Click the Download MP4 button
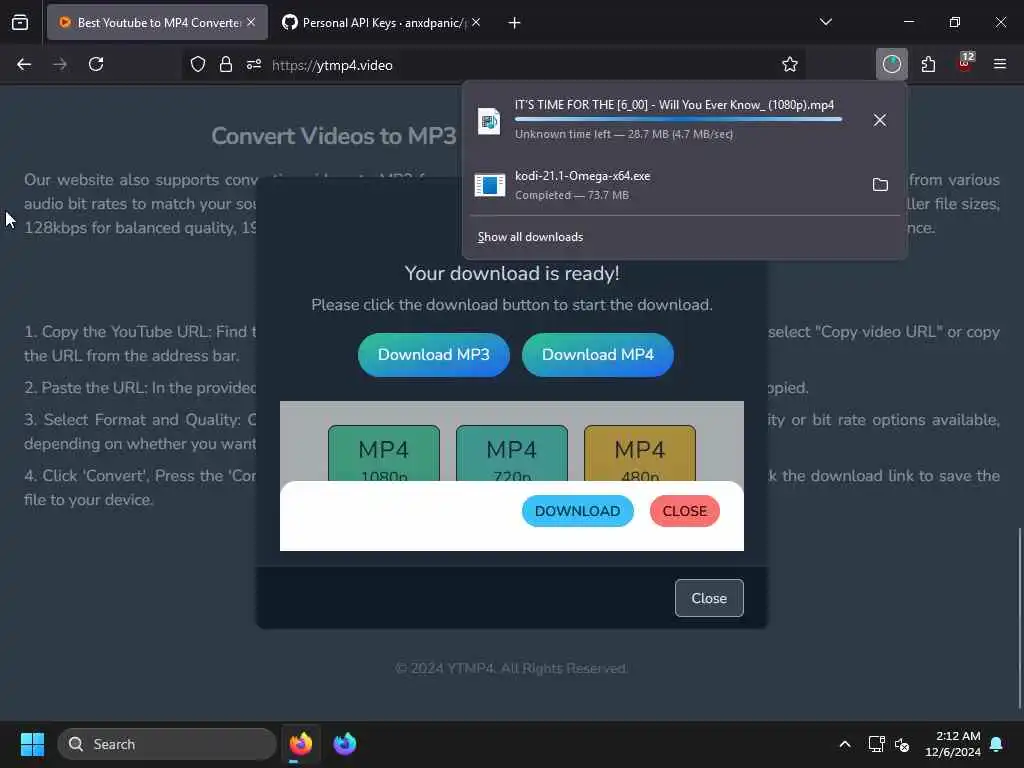 tap(598, 355)
